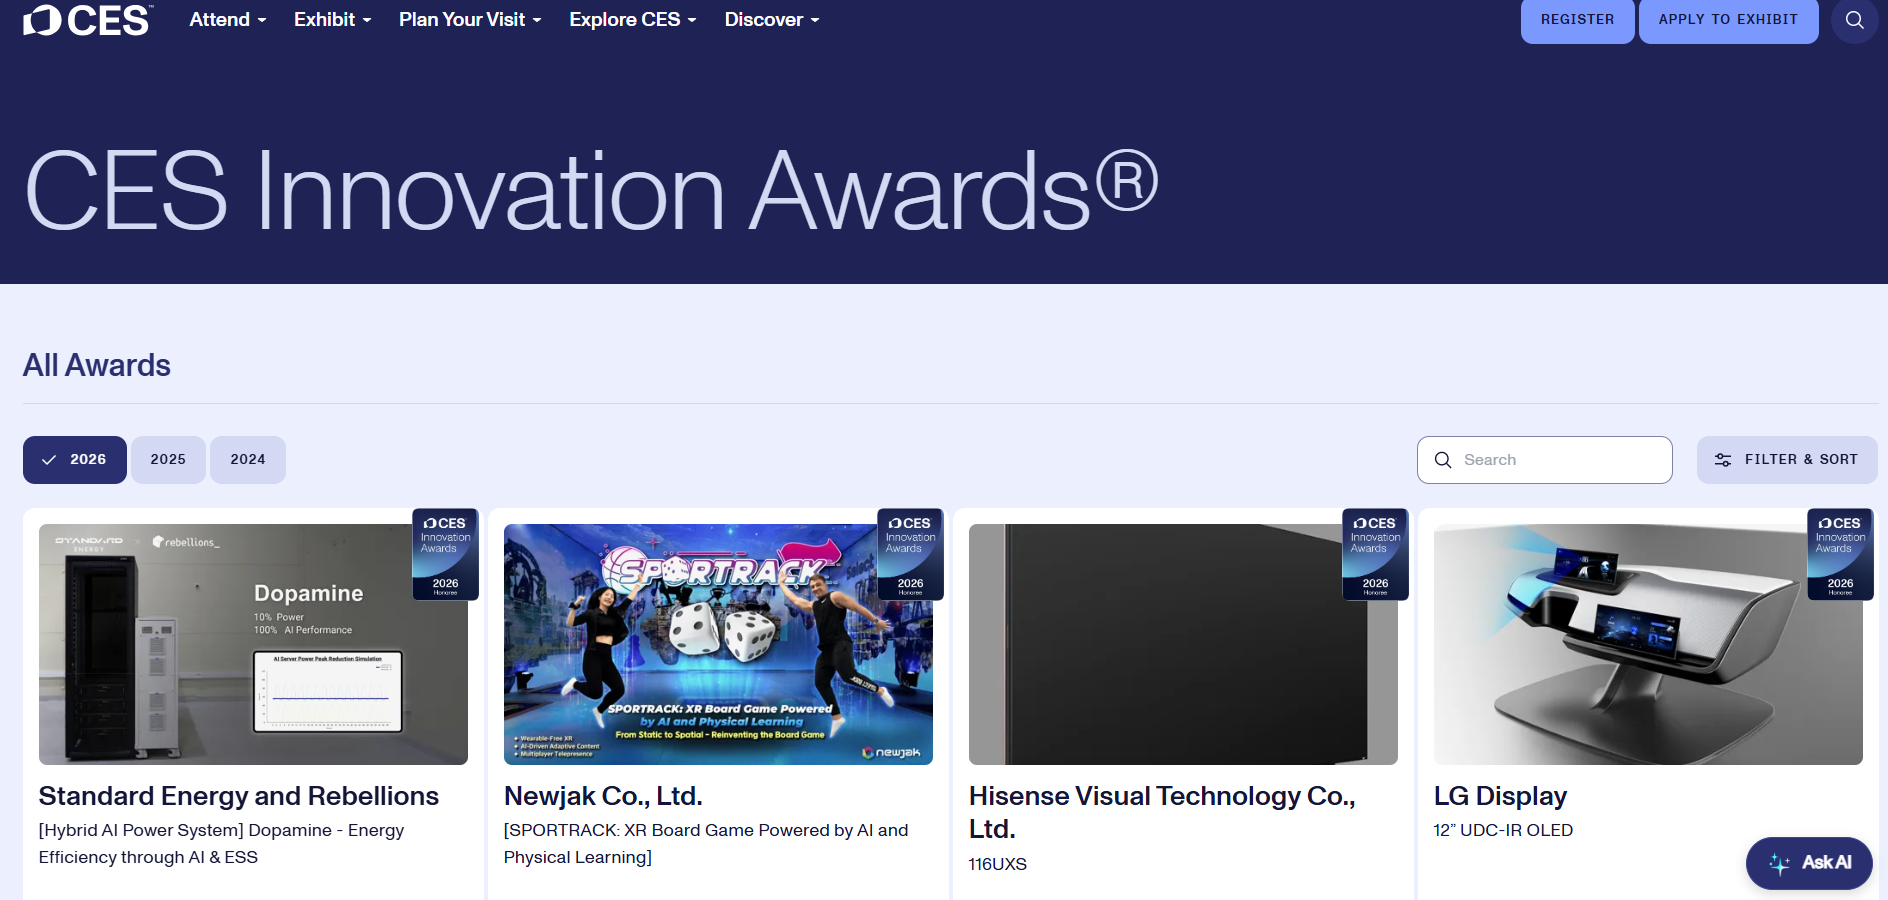The image size is (1888, 900).
Task: Expand the Explore CES menu
Action: 633,20
